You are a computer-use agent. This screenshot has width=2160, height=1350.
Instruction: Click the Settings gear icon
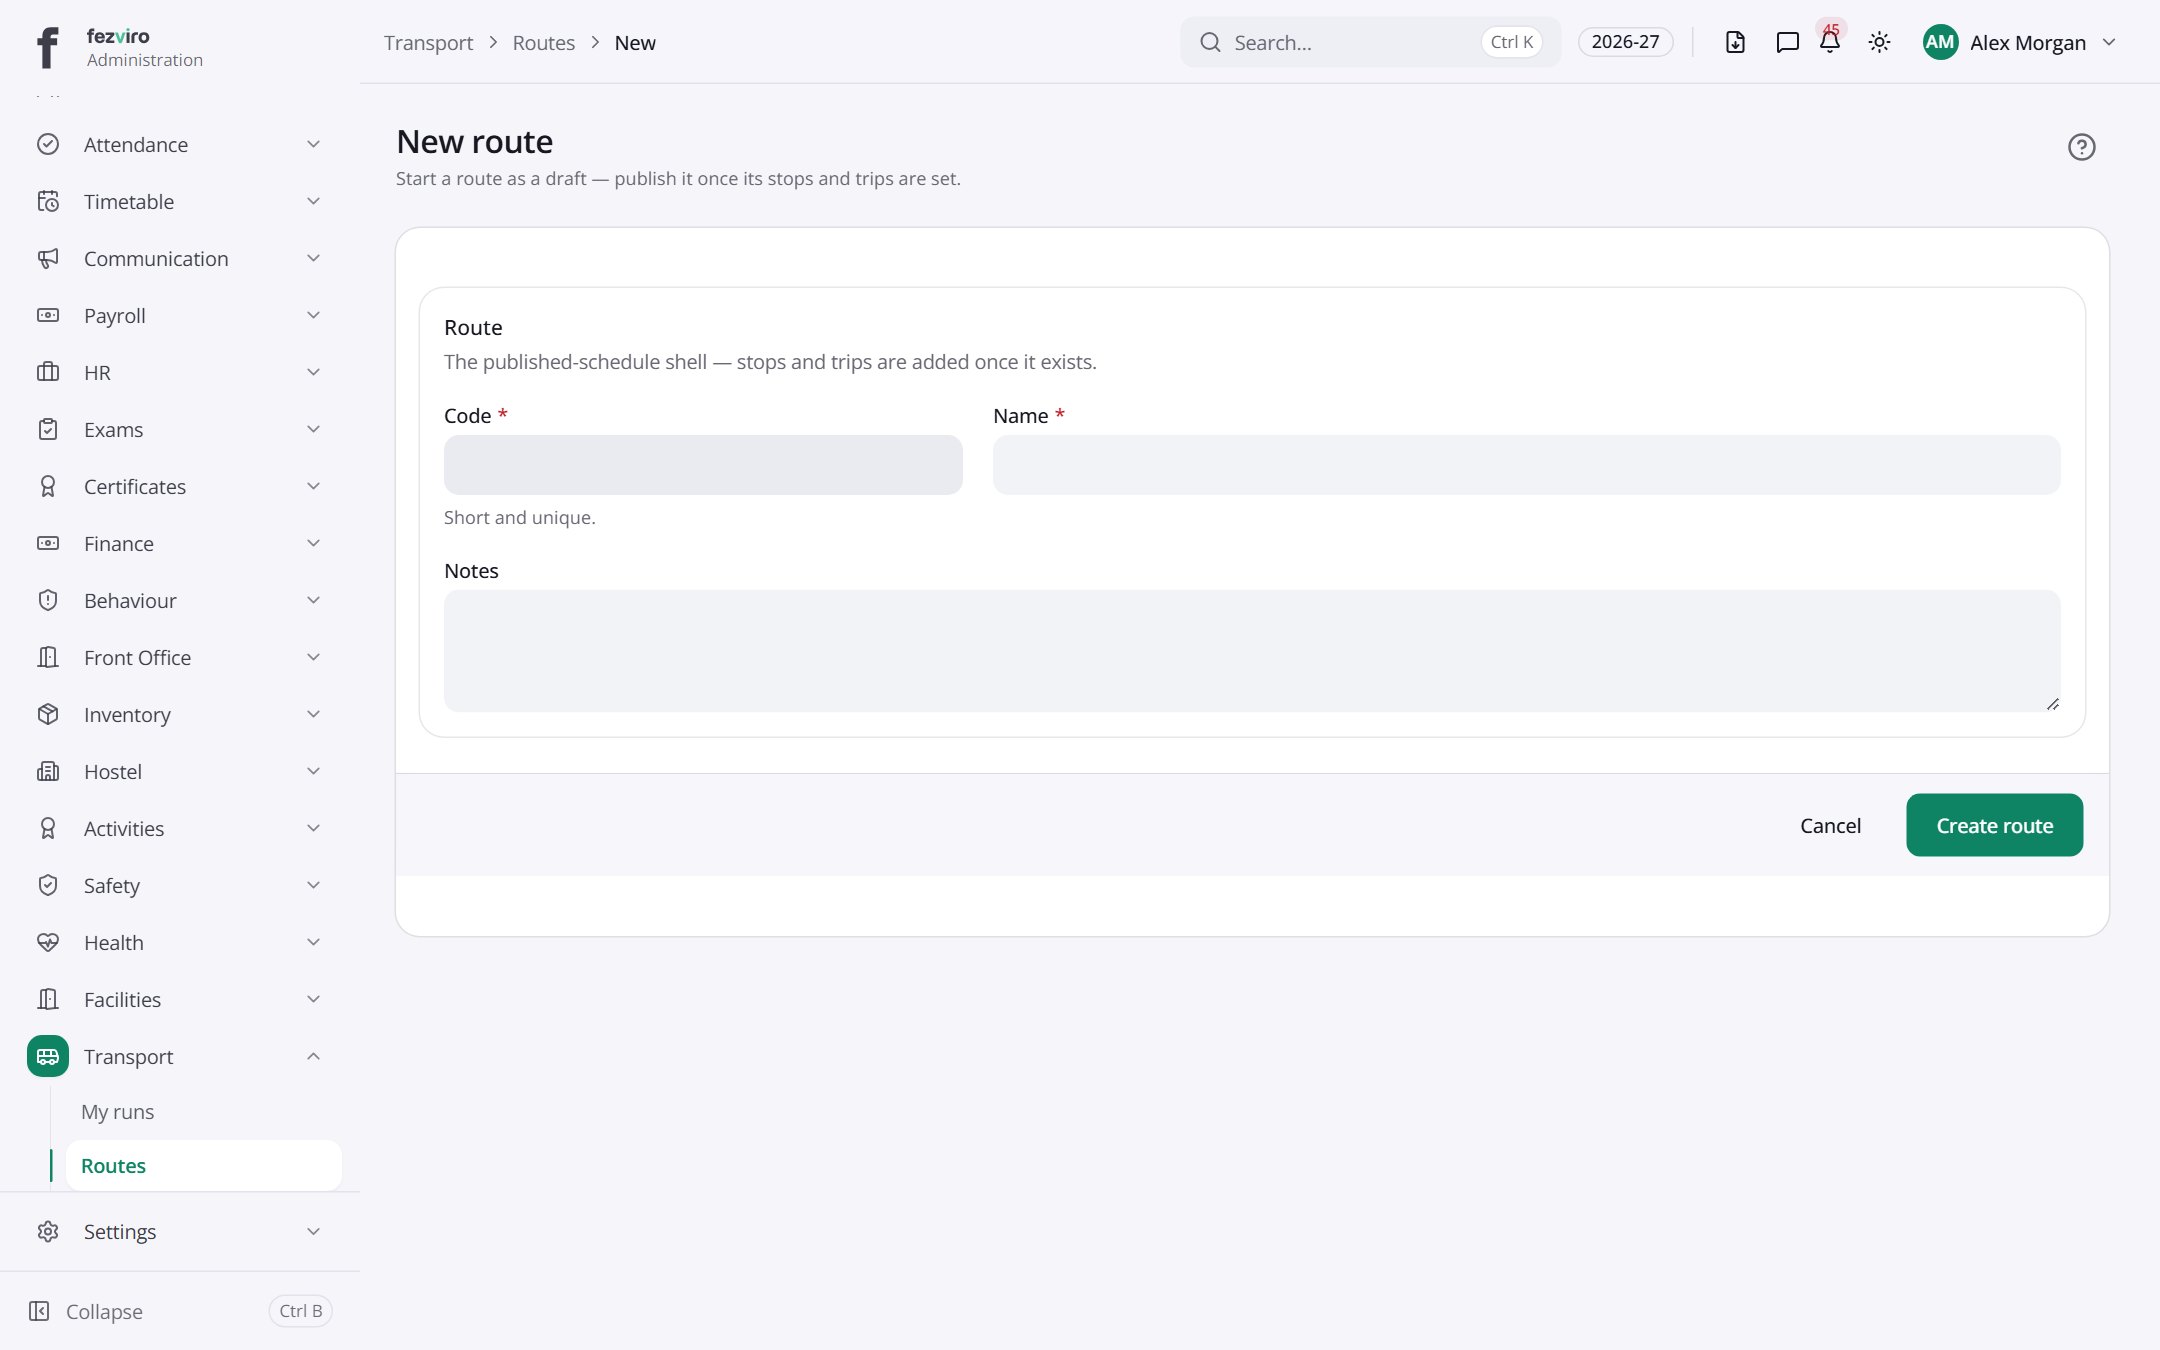(48, 1231)
